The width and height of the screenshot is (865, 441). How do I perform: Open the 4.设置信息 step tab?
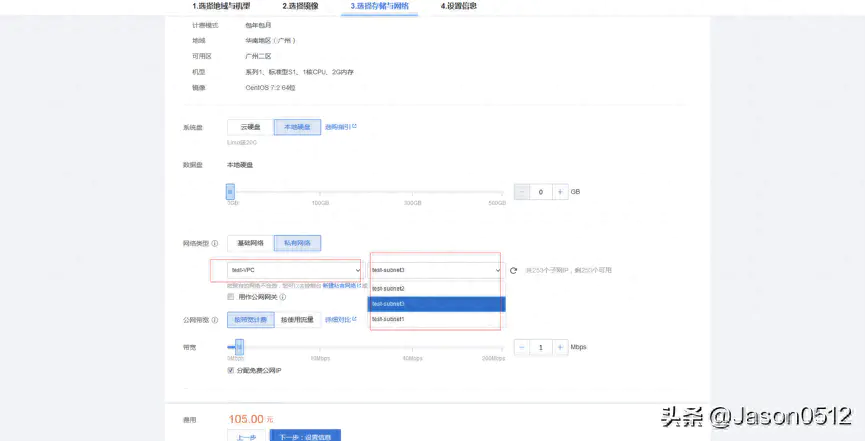click(459, 6)
